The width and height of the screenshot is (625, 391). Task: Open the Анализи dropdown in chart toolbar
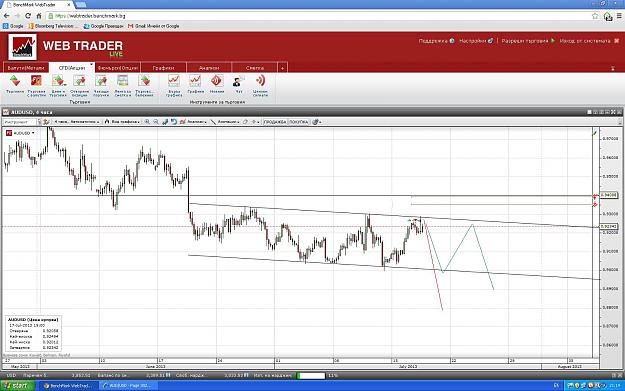click(x=194, y=122)
